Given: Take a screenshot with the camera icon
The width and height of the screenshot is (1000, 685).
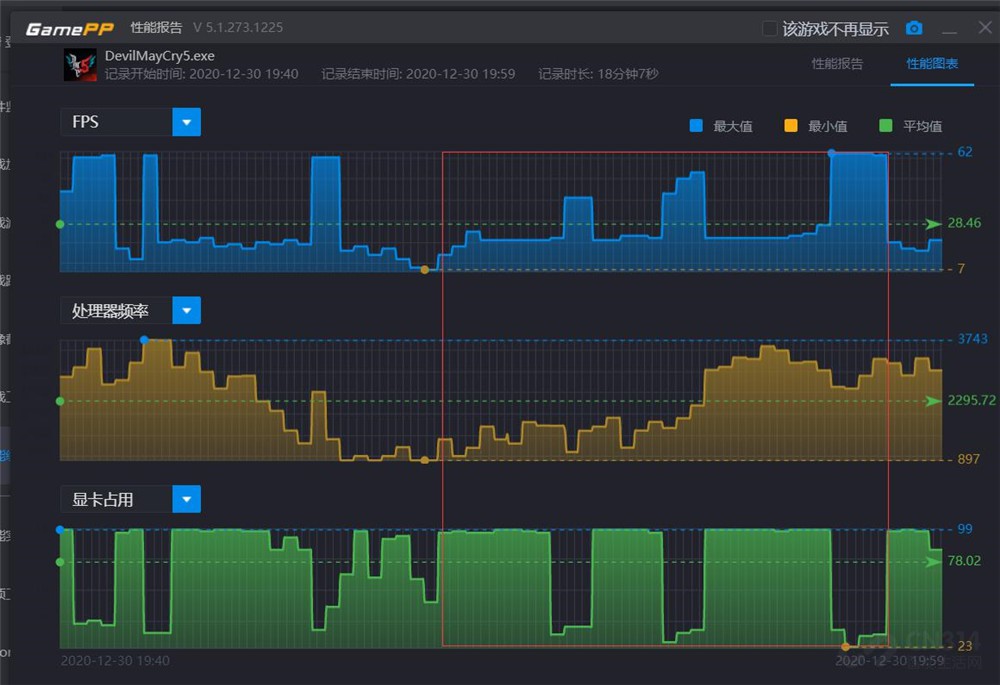Looking at the screenshot, I should (x=914, y=28).
